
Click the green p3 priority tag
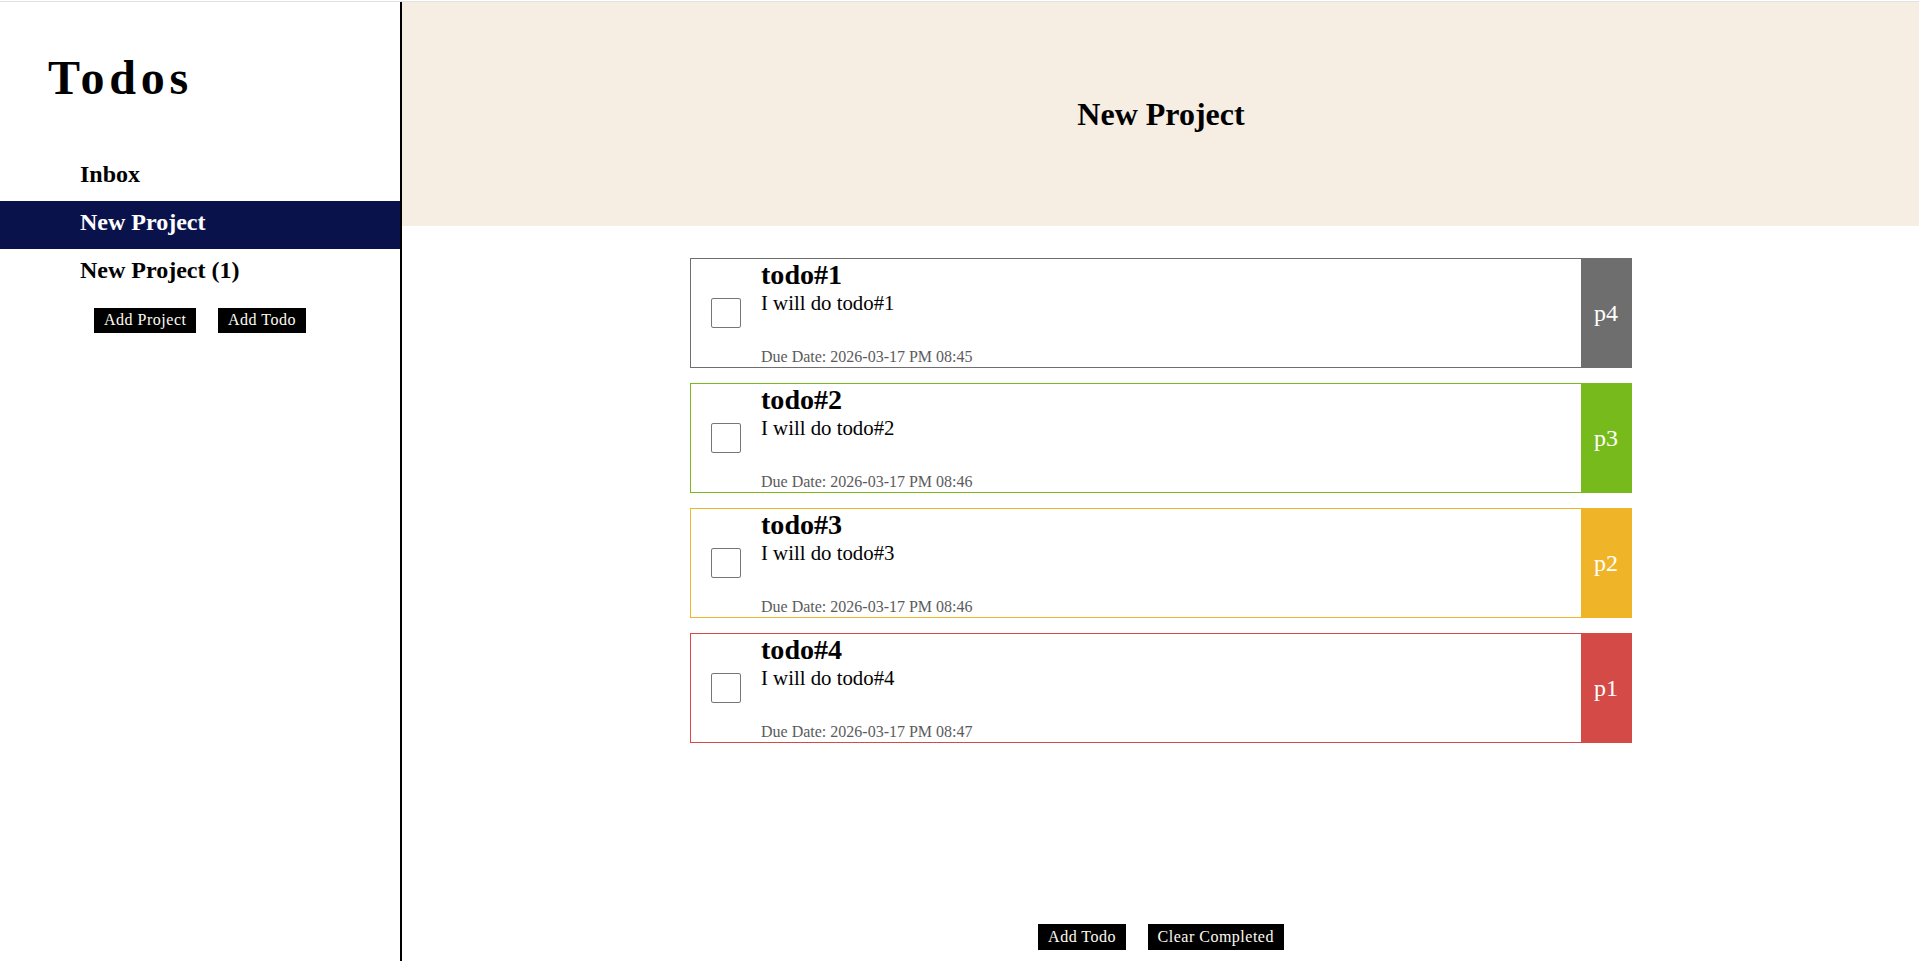click(x=1606, y=439)
